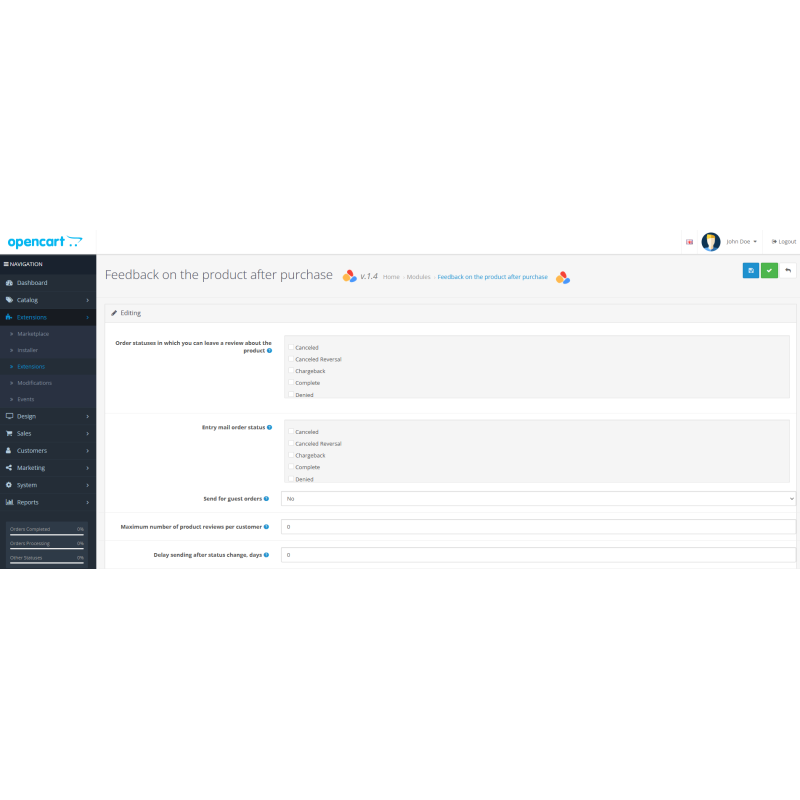Viewport: 800px width, 800px height.
Task: Open the Reports section in the sidebar
Action: (31, 502)
